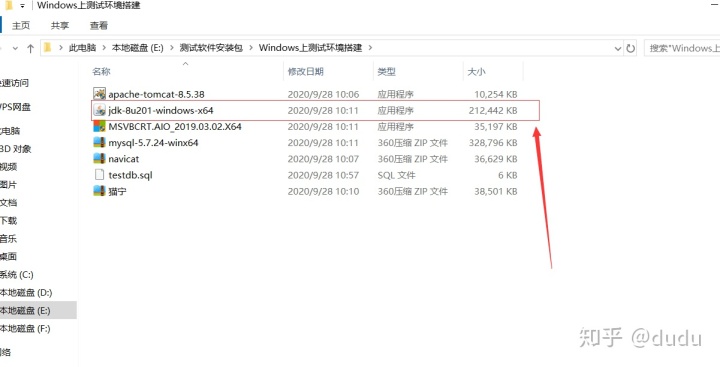Expand the chevron after Windows上测试环境搭建 breadcrumb

coord(371,48)
